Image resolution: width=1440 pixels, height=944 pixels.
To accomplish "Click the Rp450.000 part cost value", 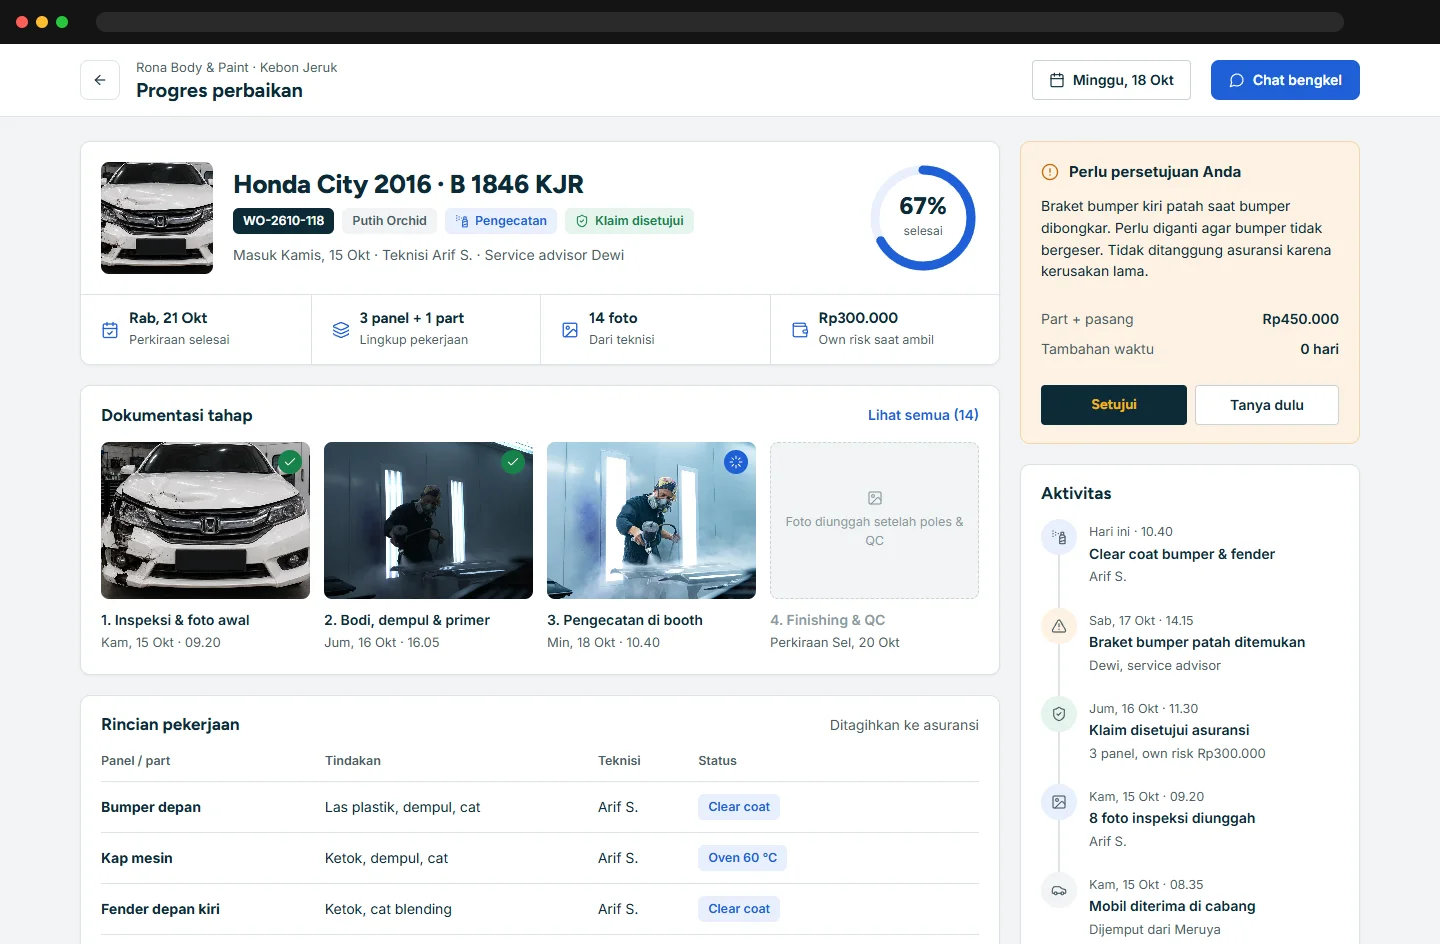I will [1300, 319].
